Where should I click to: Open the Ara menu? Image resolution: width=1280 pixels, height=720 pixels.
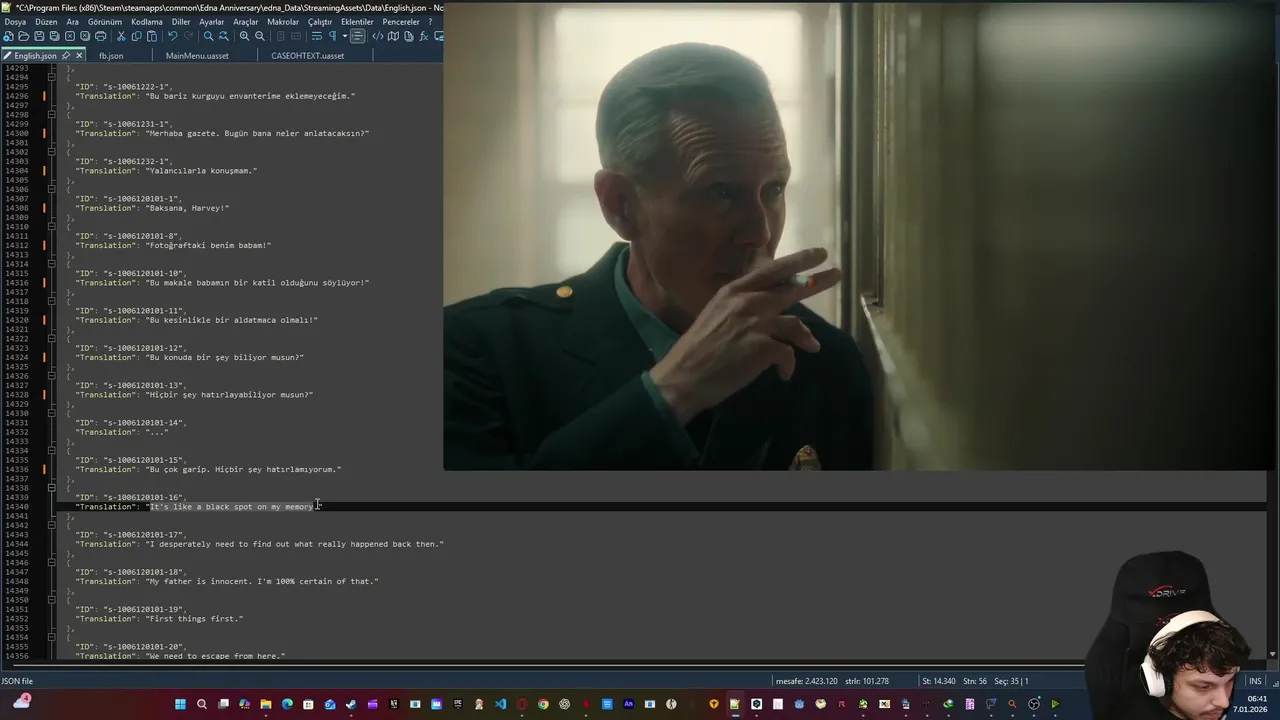click(72, 22)
